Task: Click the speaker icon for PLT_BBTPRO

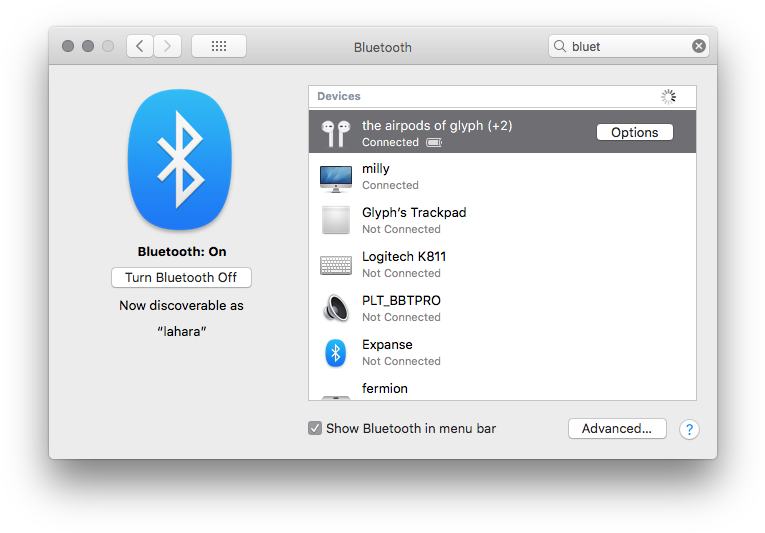Action: pyautogui.click(x=336, y=308)
